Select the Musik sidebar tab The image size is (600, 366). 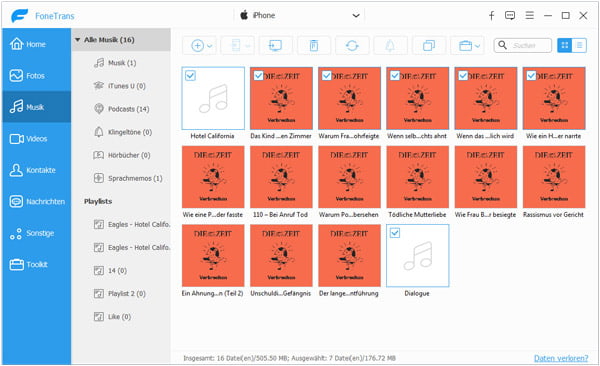pos(36,107)
